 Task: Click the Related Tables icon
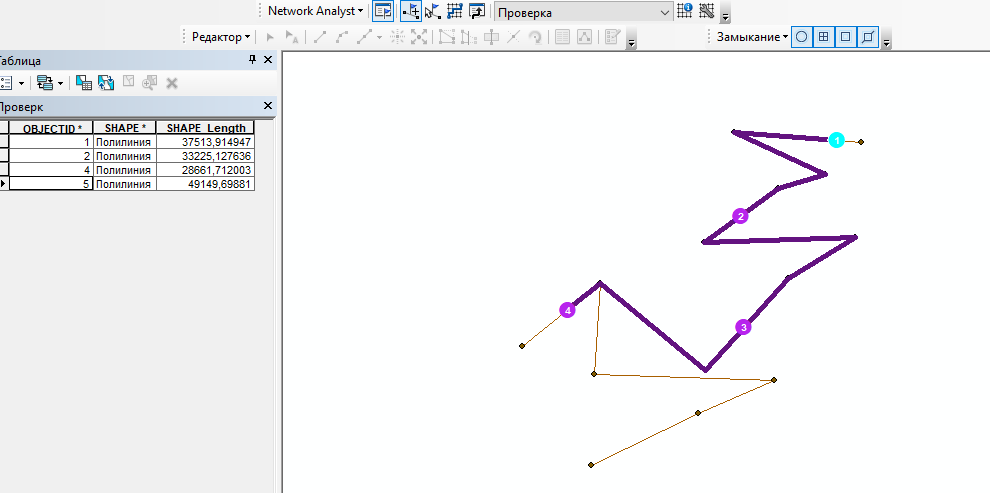45,83
